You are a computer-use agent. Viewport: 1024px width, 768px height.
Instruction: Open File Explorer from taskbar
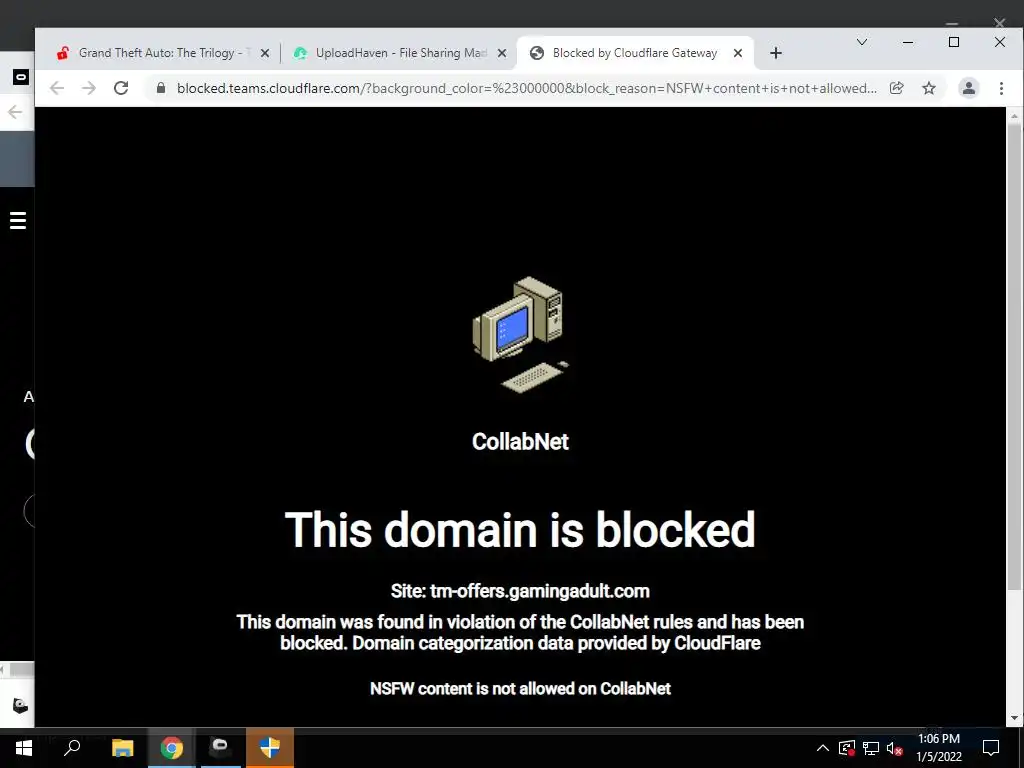point(122,748)
